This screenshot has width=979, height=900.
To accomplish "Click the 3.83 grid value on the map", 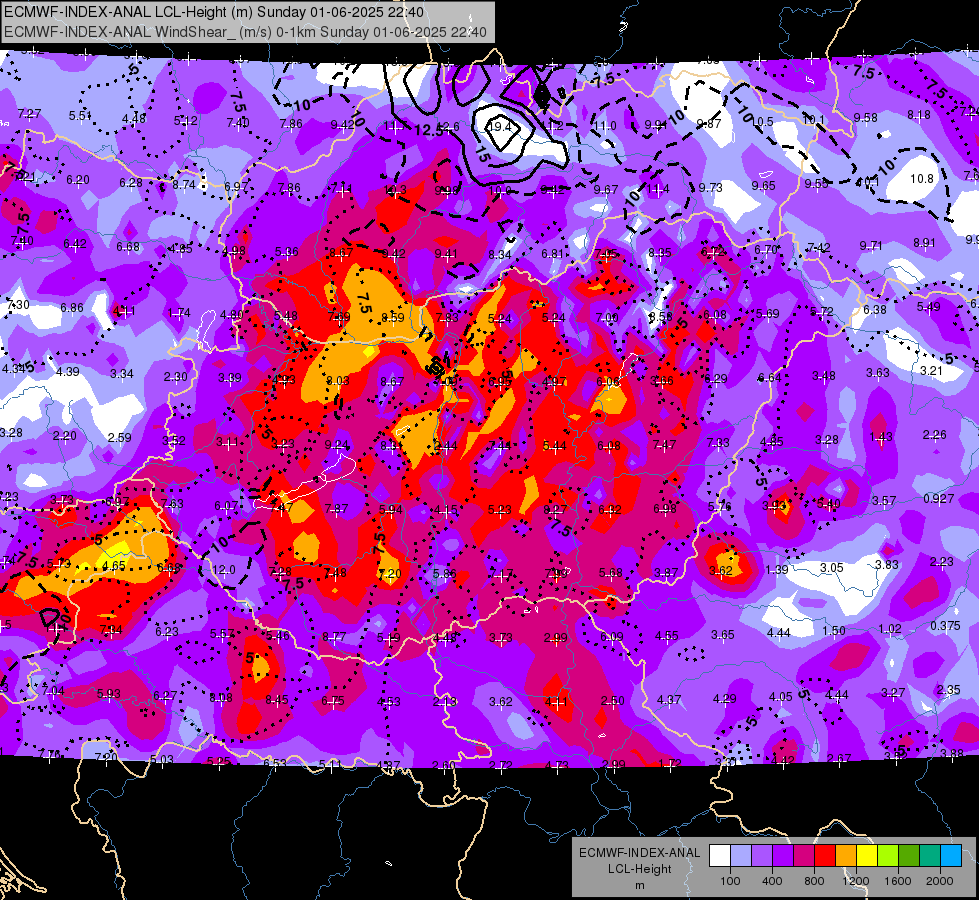I will (x=887, y=565).
